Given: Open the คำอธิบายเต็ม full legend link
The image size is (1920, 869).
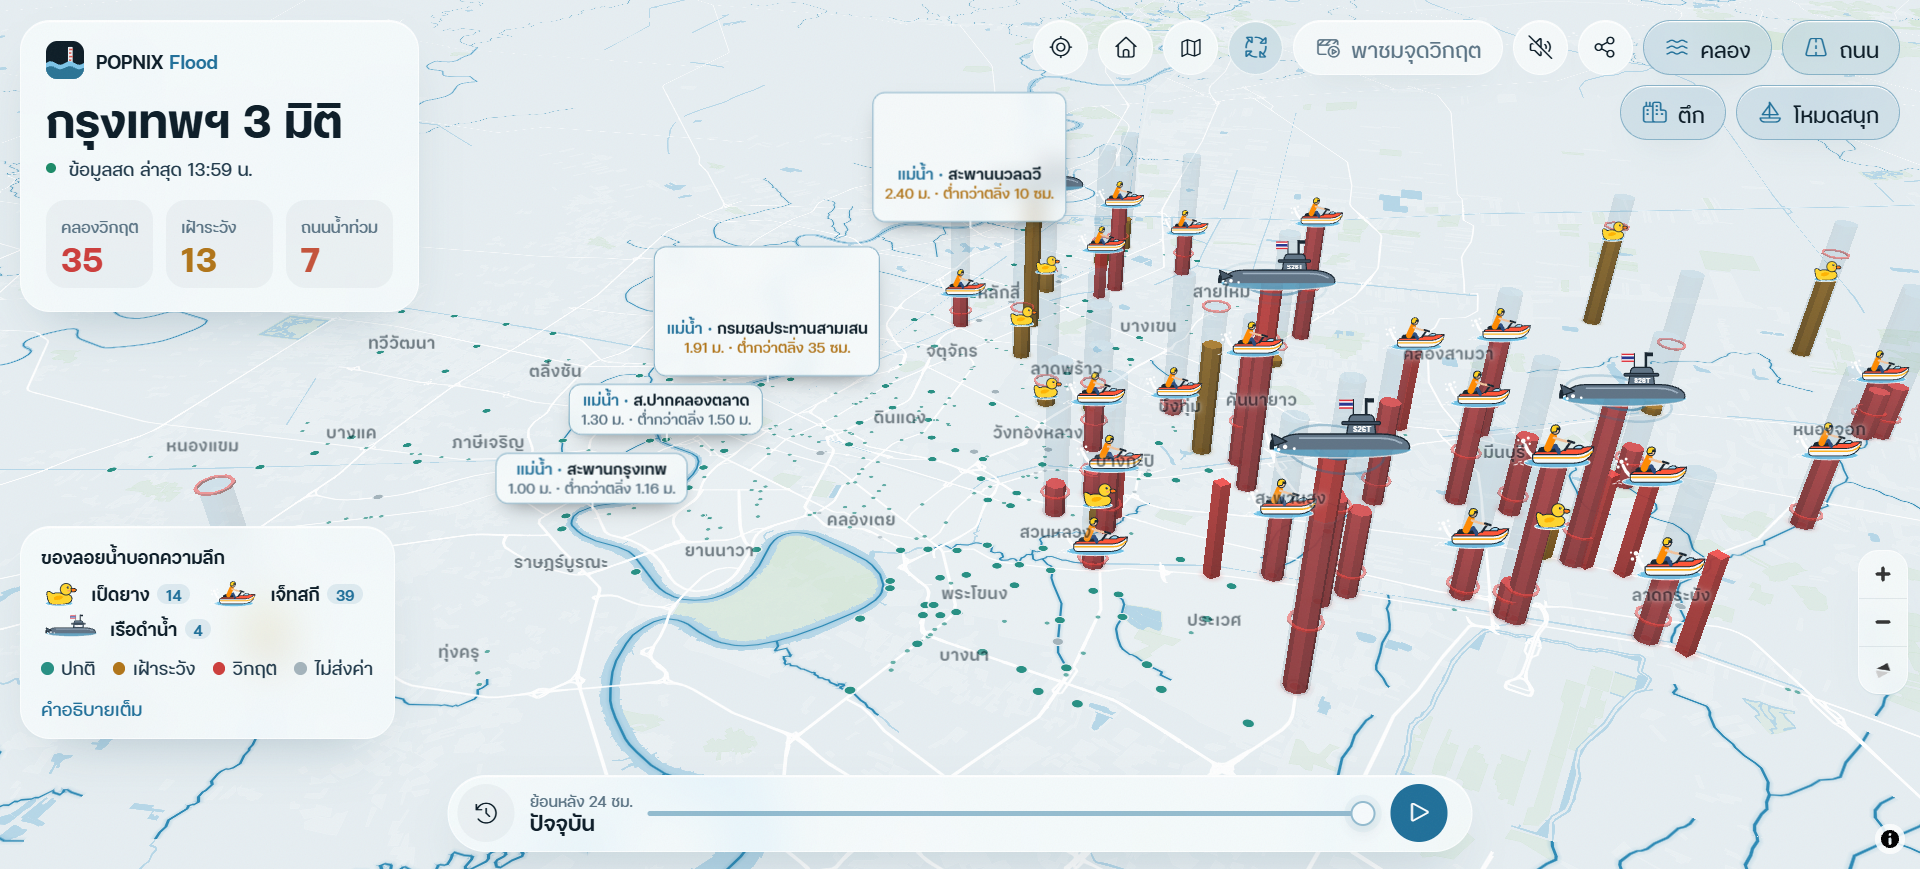Looking at the screenshot, I should [92, 709].
